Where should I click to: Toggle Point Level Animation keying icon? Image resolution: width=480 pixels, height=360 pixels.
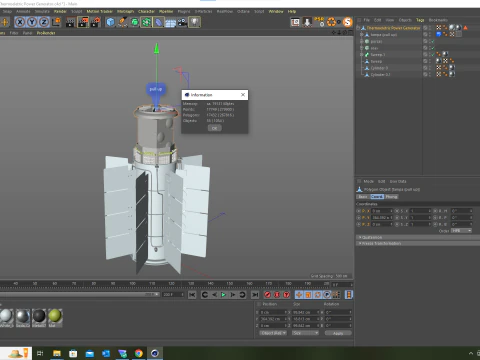336,295
